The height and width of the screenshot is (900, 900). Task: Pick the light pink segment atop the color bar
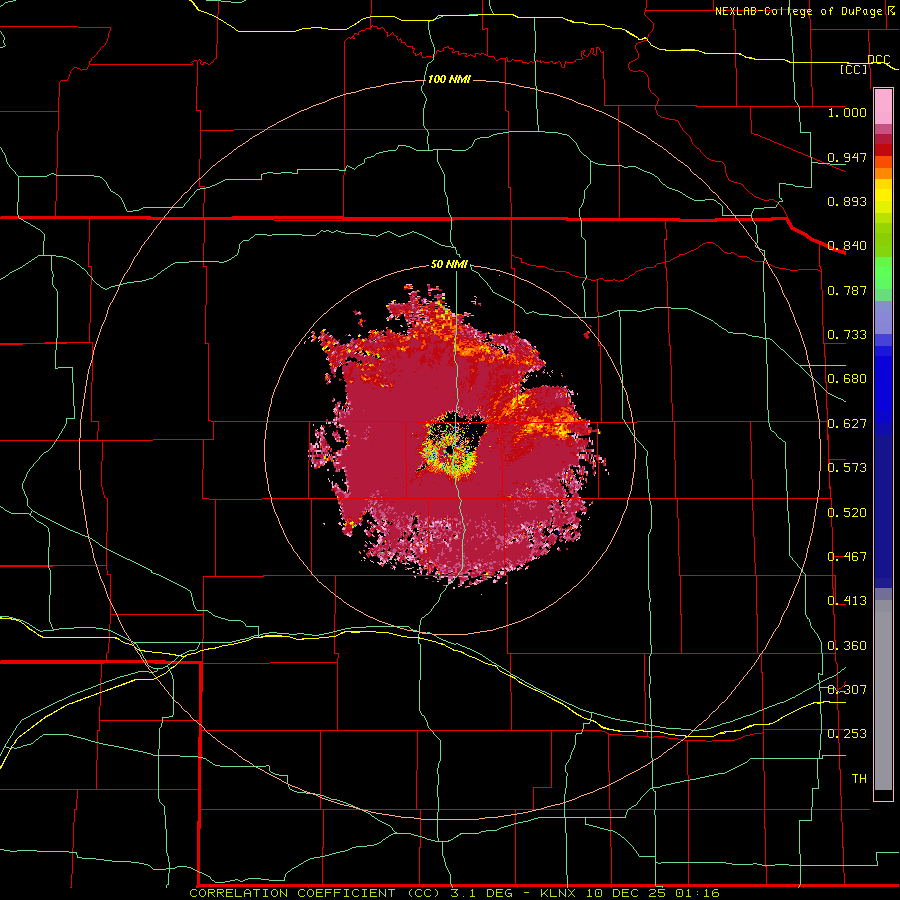click(883, 106)
